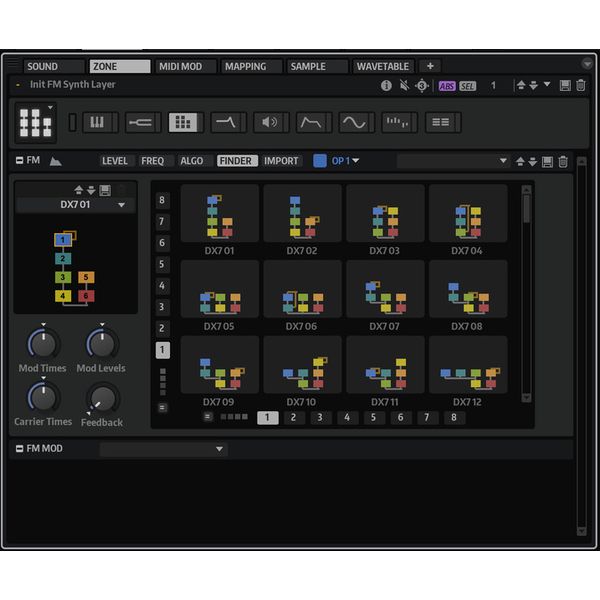This screenshot has height=600, width=600.
Task: Save algorithm preset with floppy disk icon
Action: pos(105,190)
